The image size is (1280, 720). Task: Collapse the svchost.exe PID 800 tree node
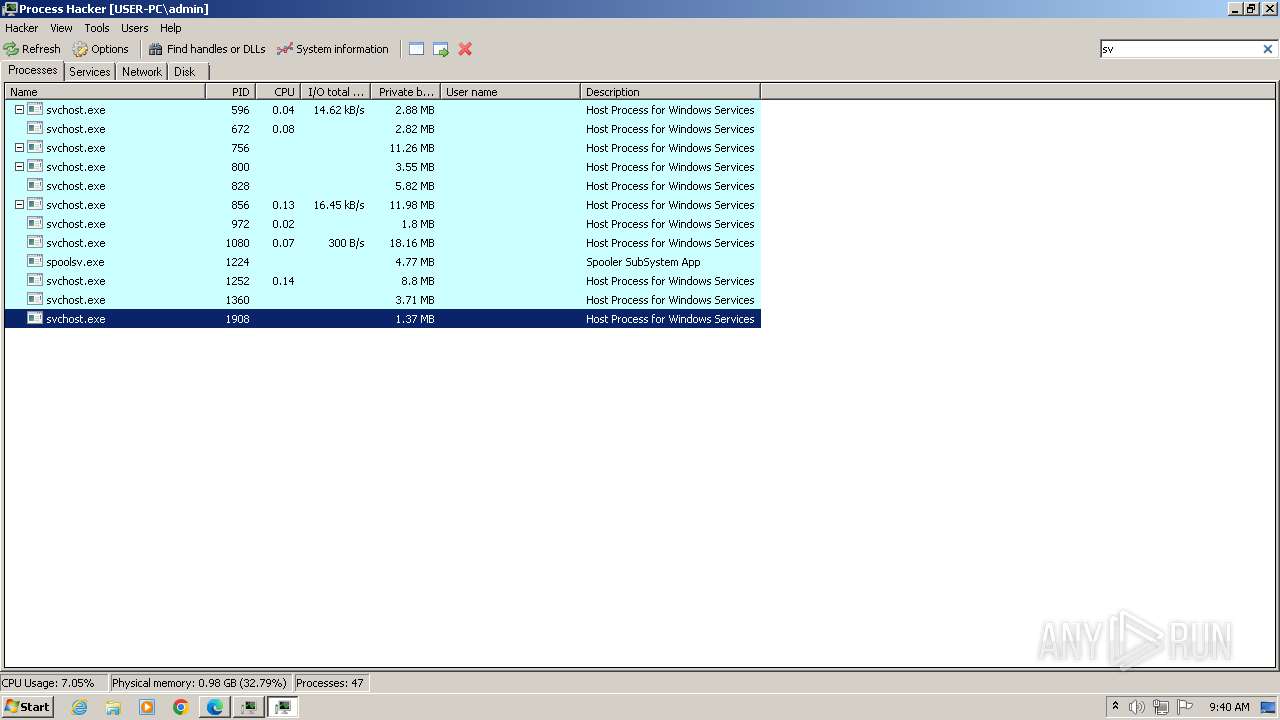click(x=19, y=167)
